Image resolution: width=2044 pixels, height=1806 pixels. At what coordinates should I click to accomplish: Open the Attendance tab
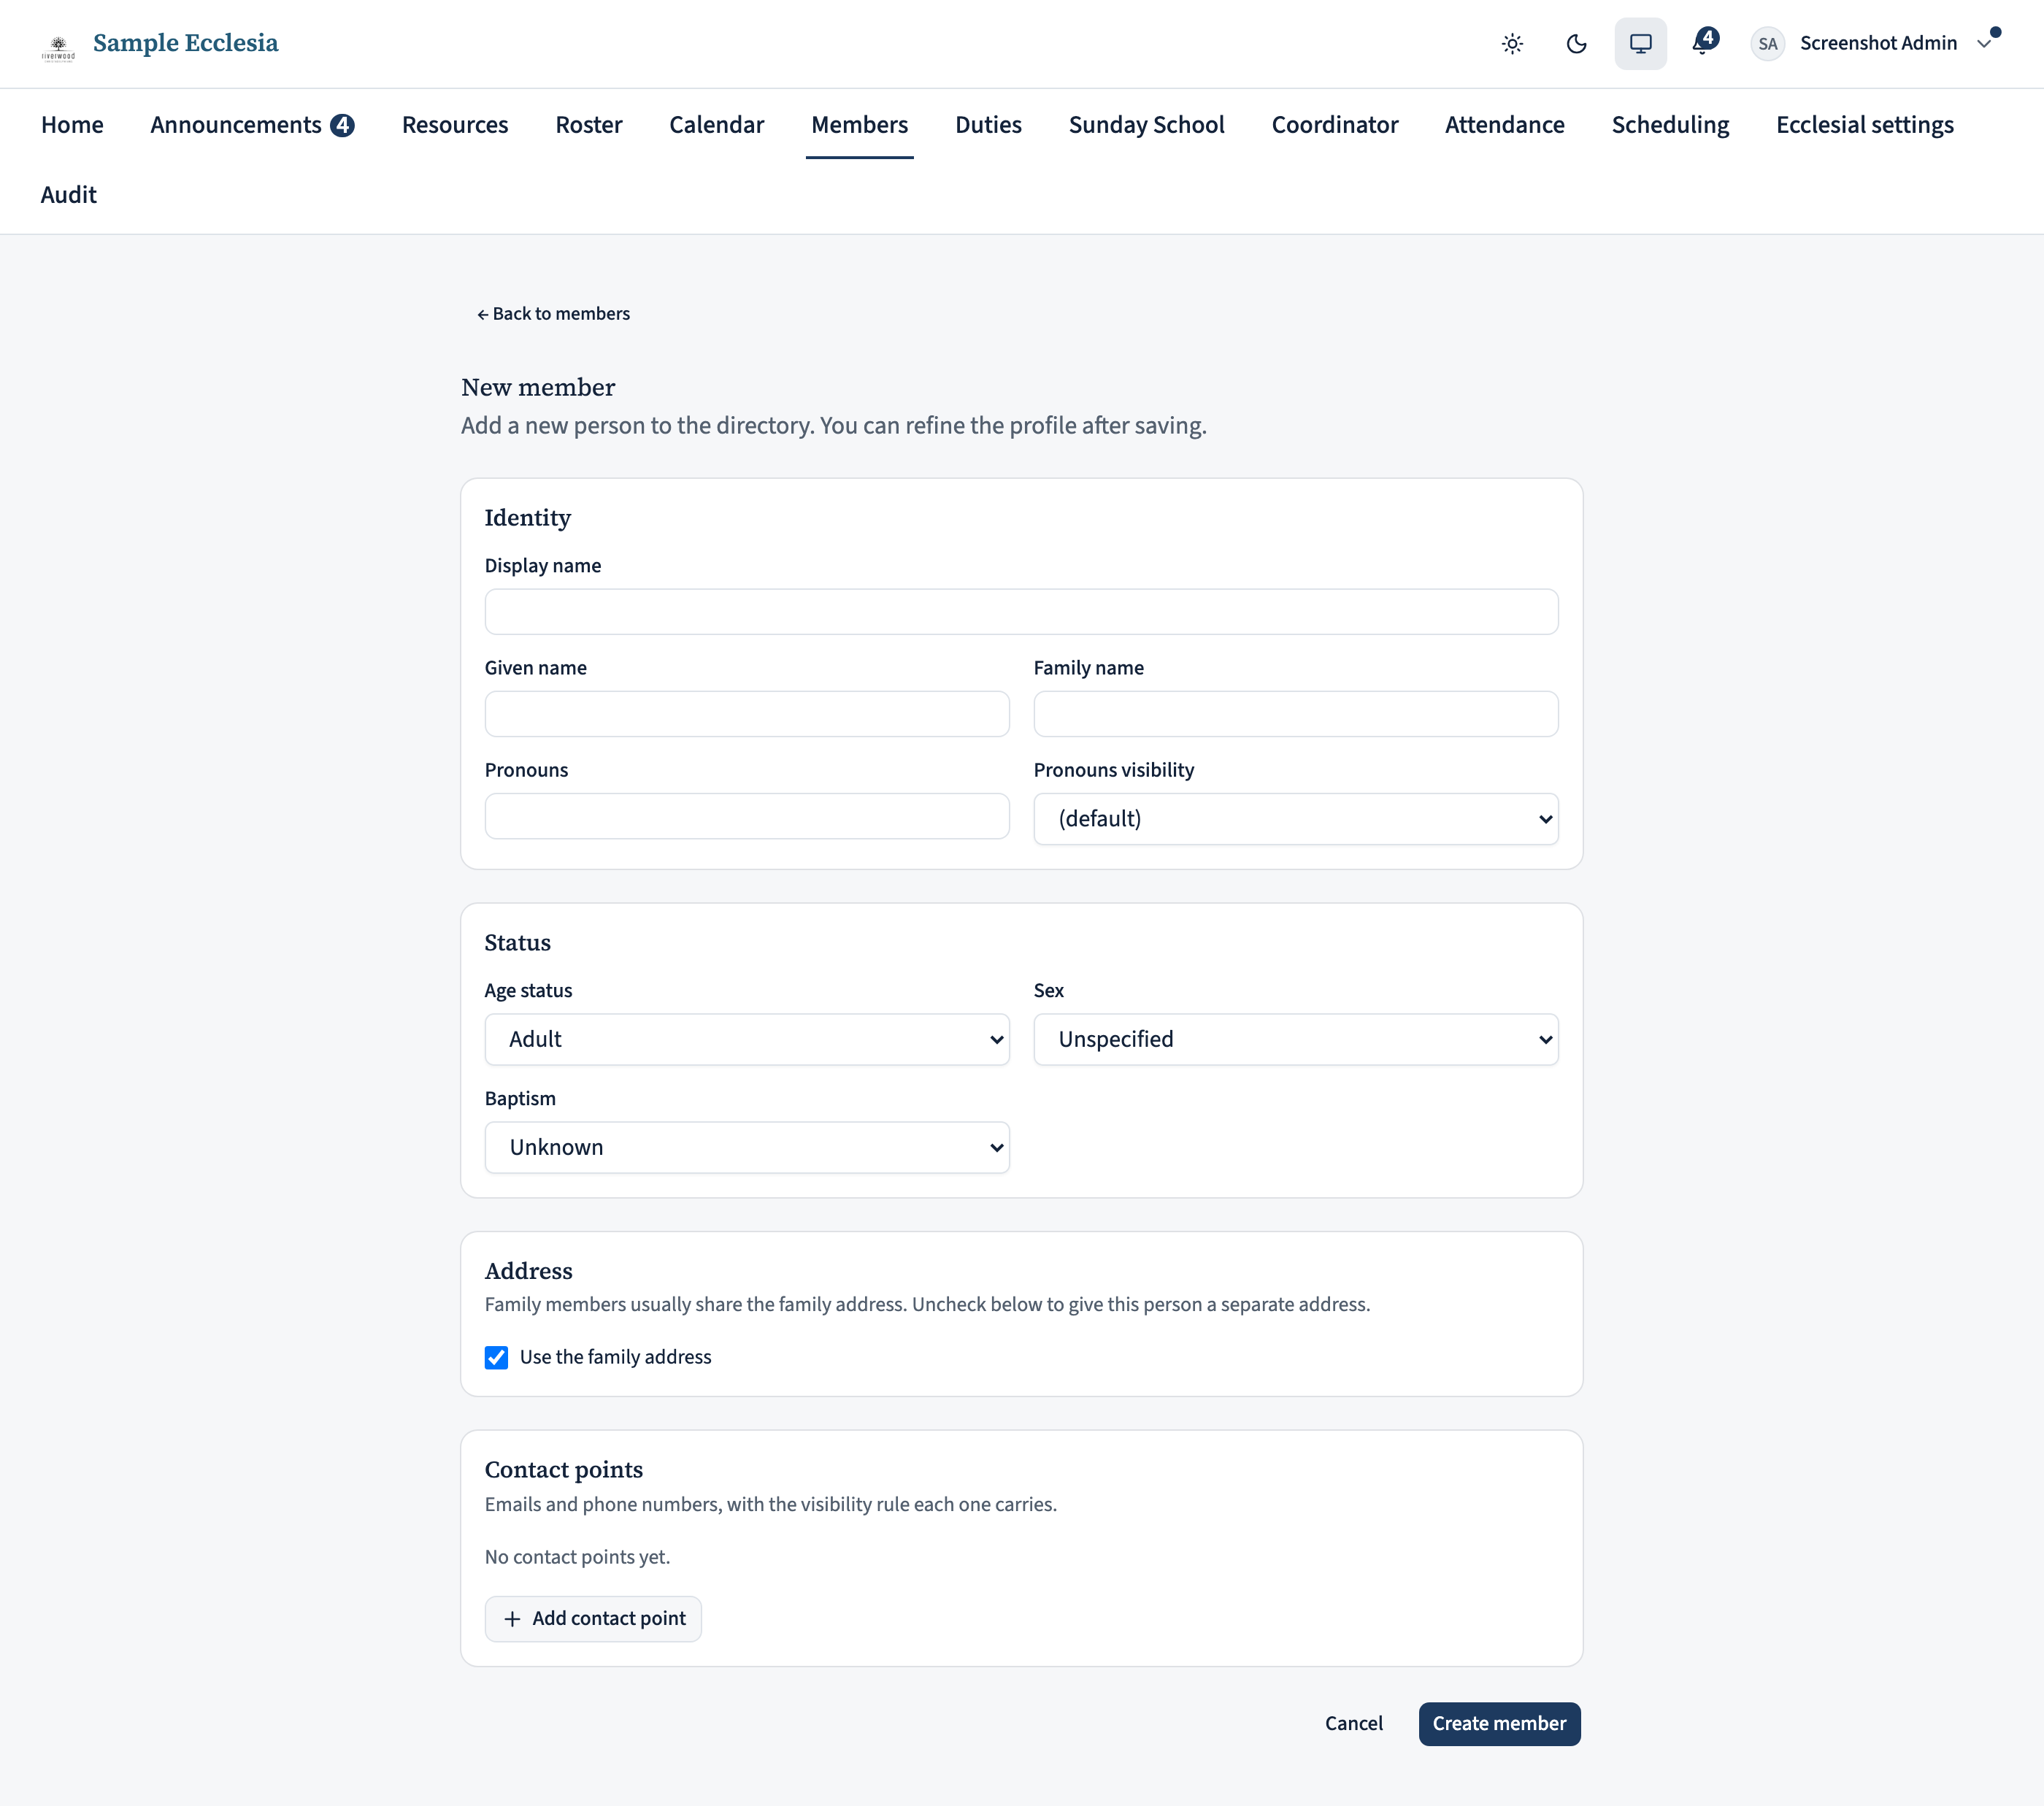pos(1504,124)
